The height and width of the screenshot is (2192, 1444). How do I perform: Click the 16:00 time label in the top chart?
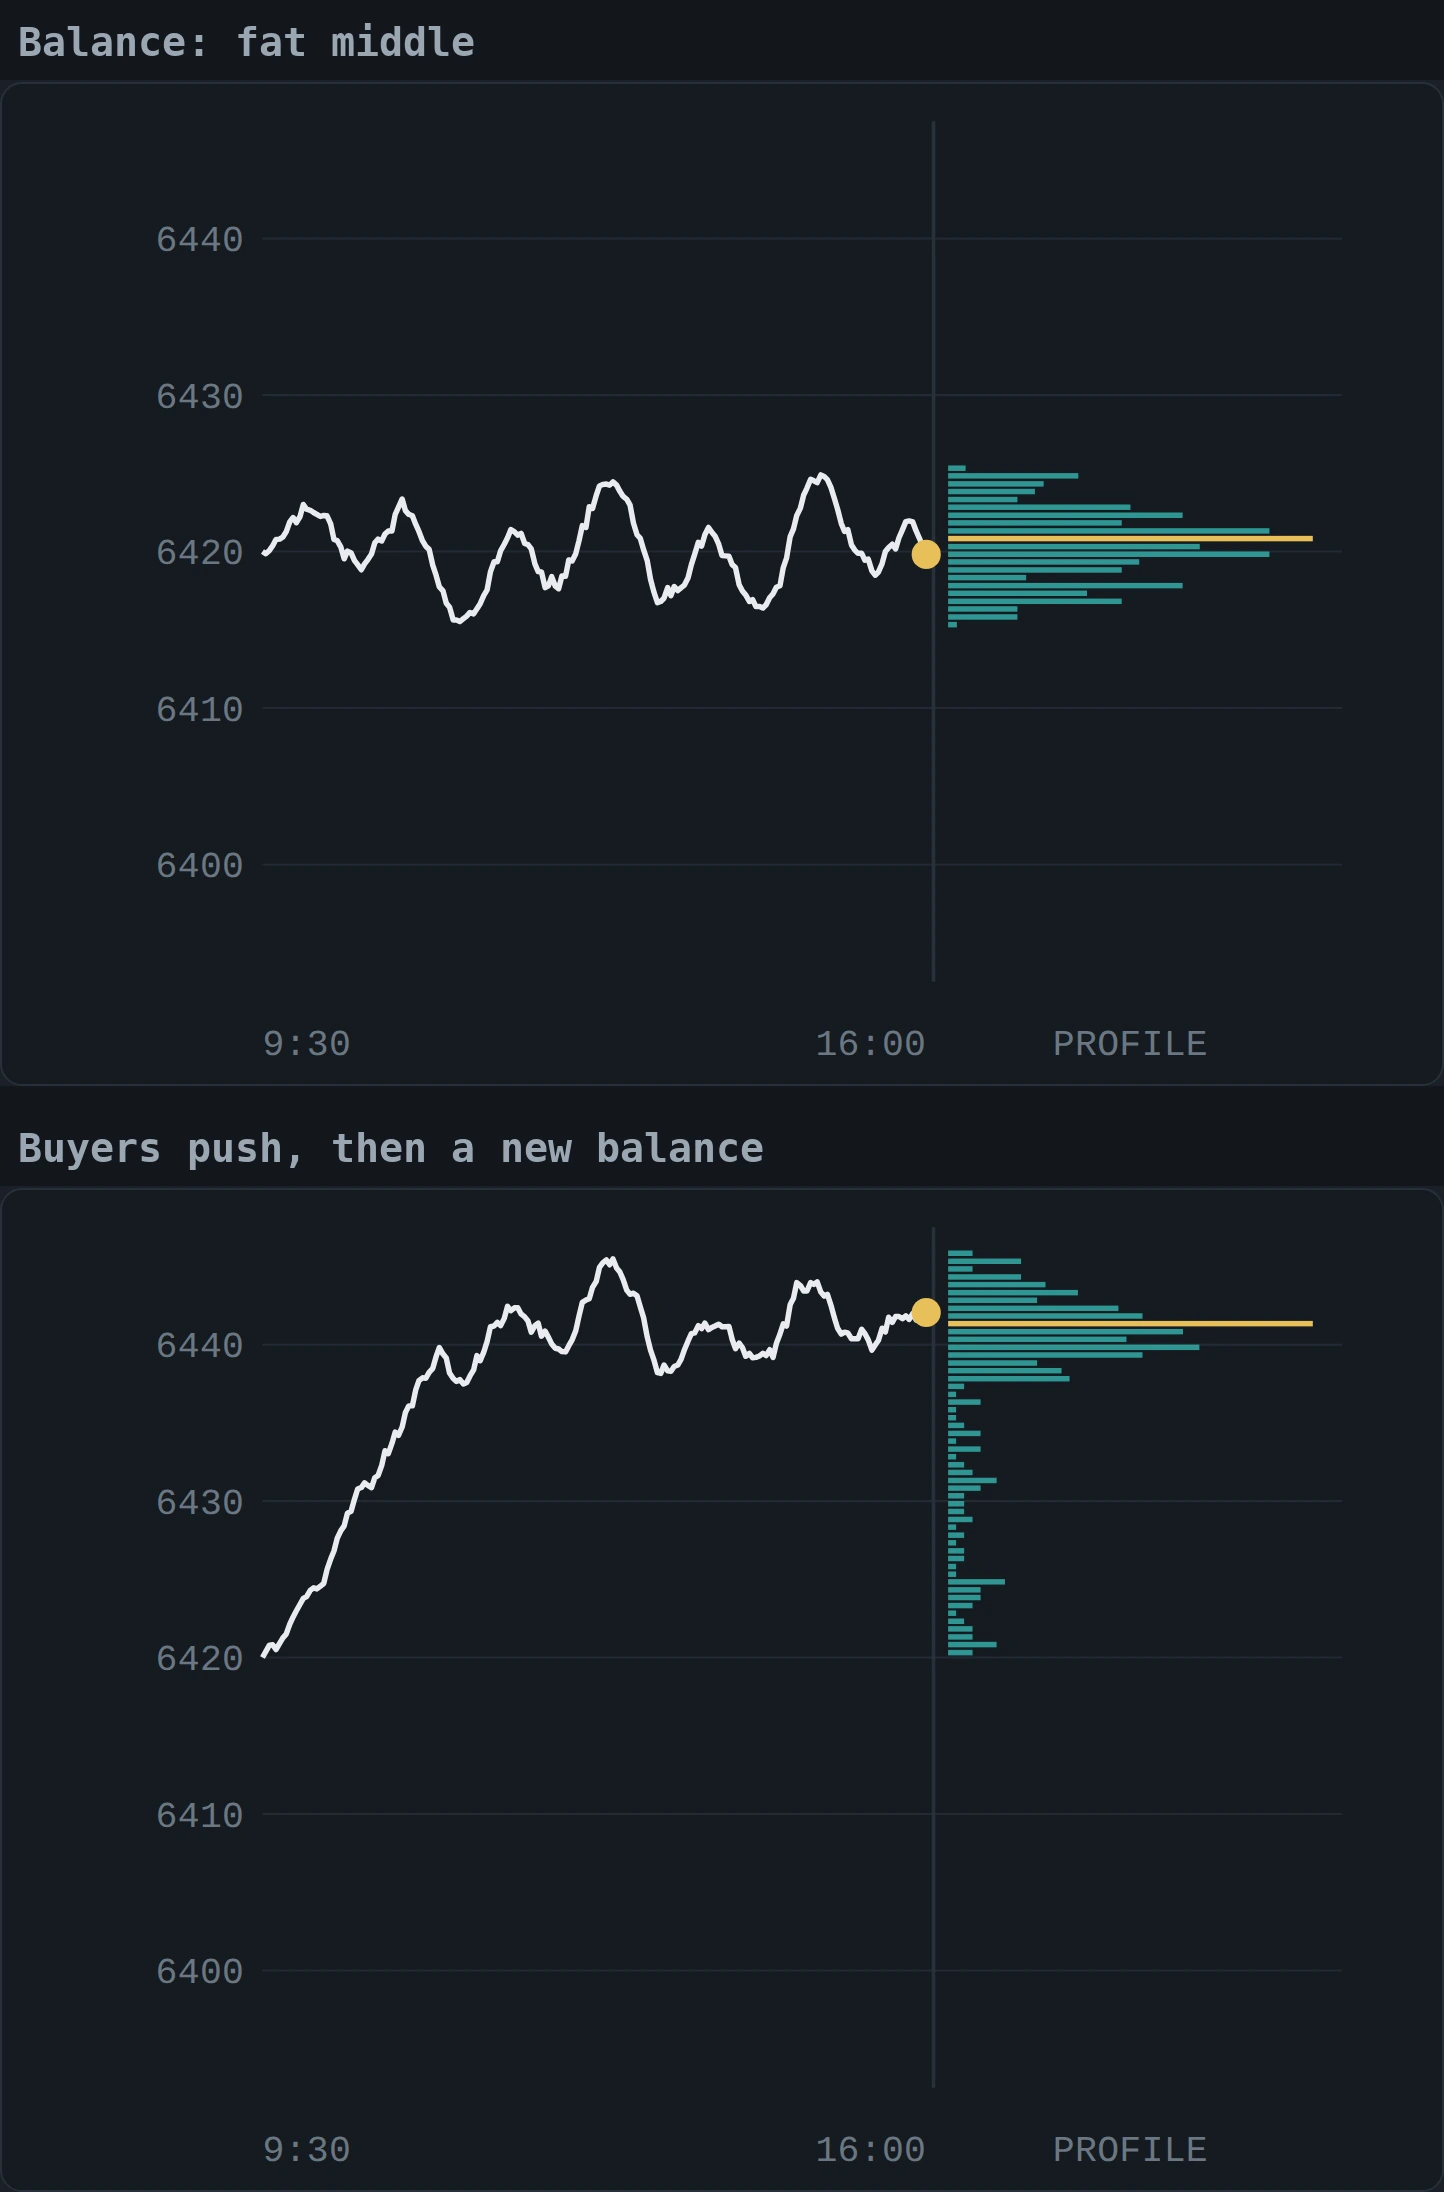pyautogui.click(x=870, y=1044)
